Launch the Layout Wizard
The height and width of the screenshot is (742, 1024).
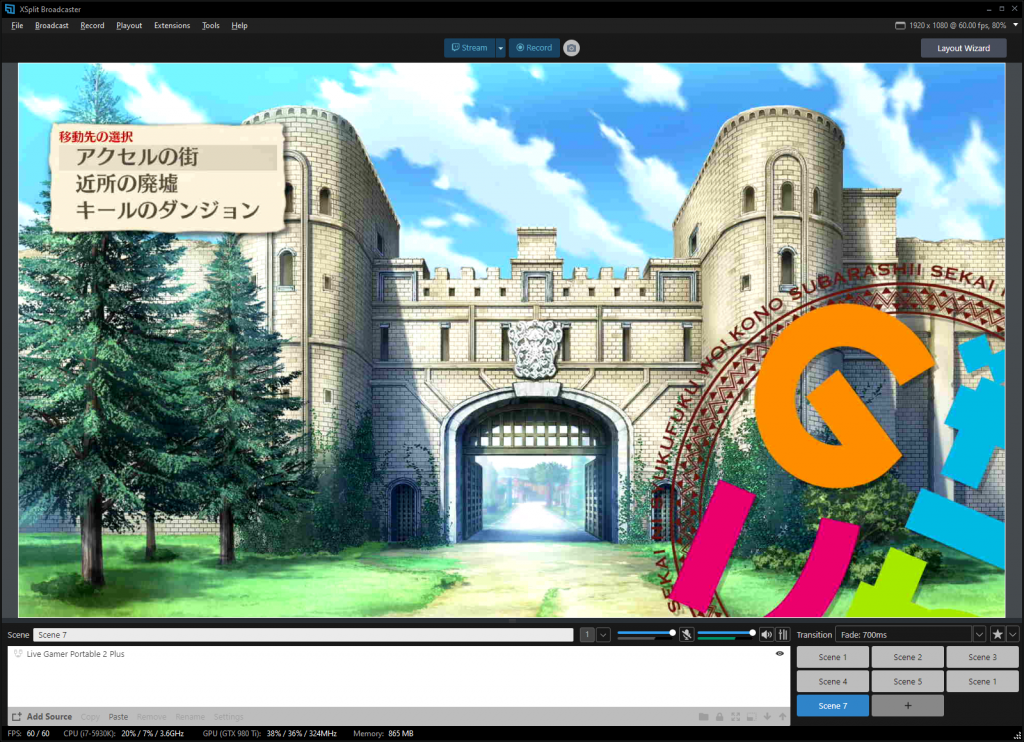point(963,48)
